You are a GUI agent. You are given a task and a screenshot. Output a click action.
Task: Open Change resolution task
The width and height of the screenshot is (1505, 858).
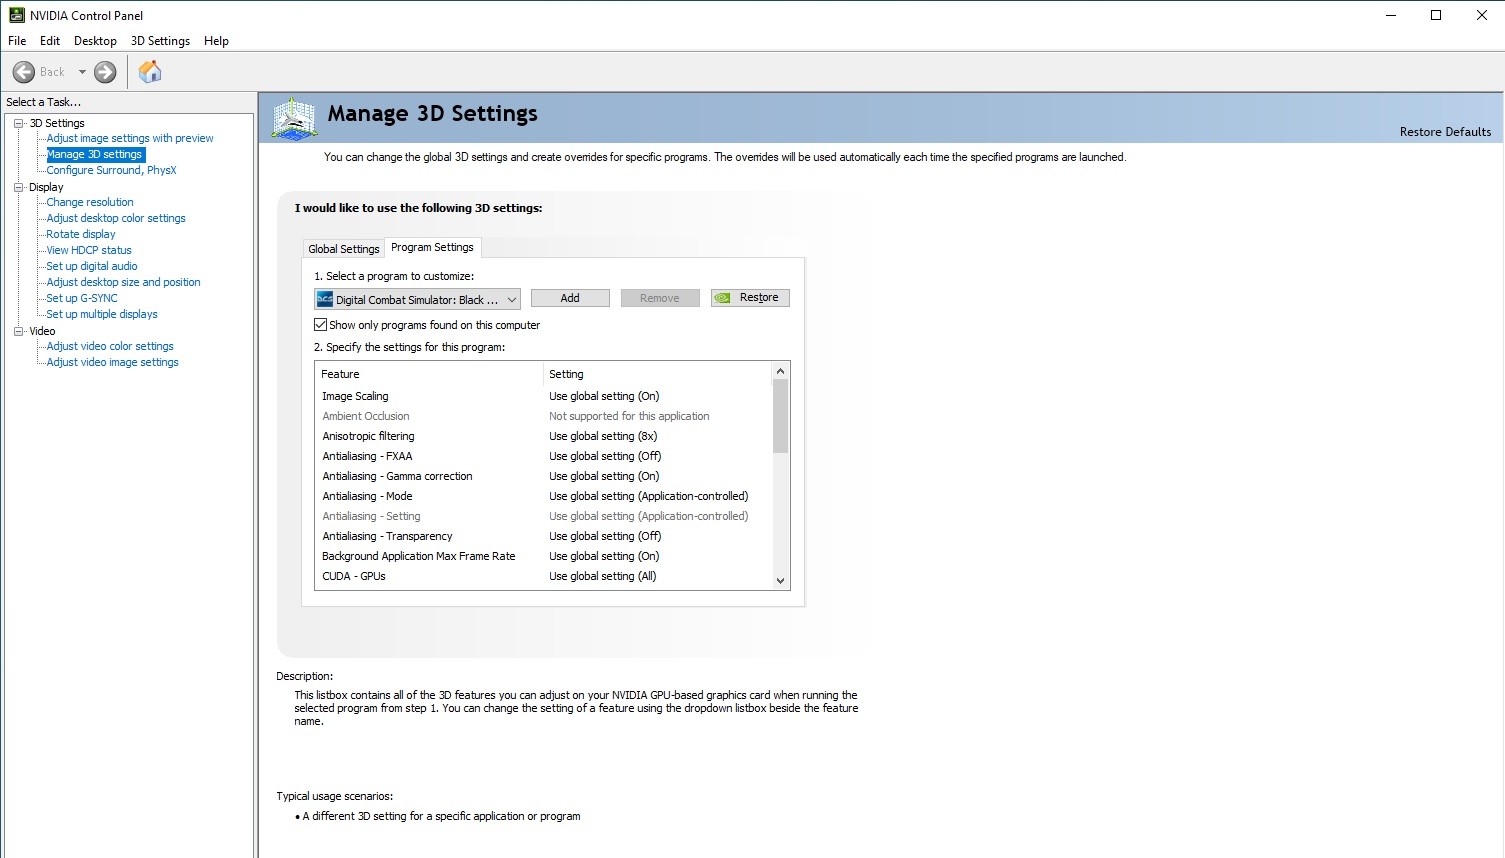coord(90,202)
